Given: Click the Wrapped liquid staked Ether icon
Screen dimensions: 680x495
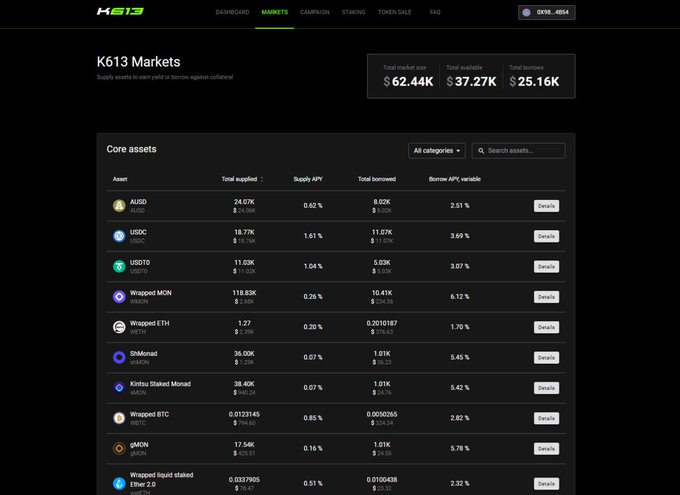Looking at the screenshot, I should tap(119, 483).
